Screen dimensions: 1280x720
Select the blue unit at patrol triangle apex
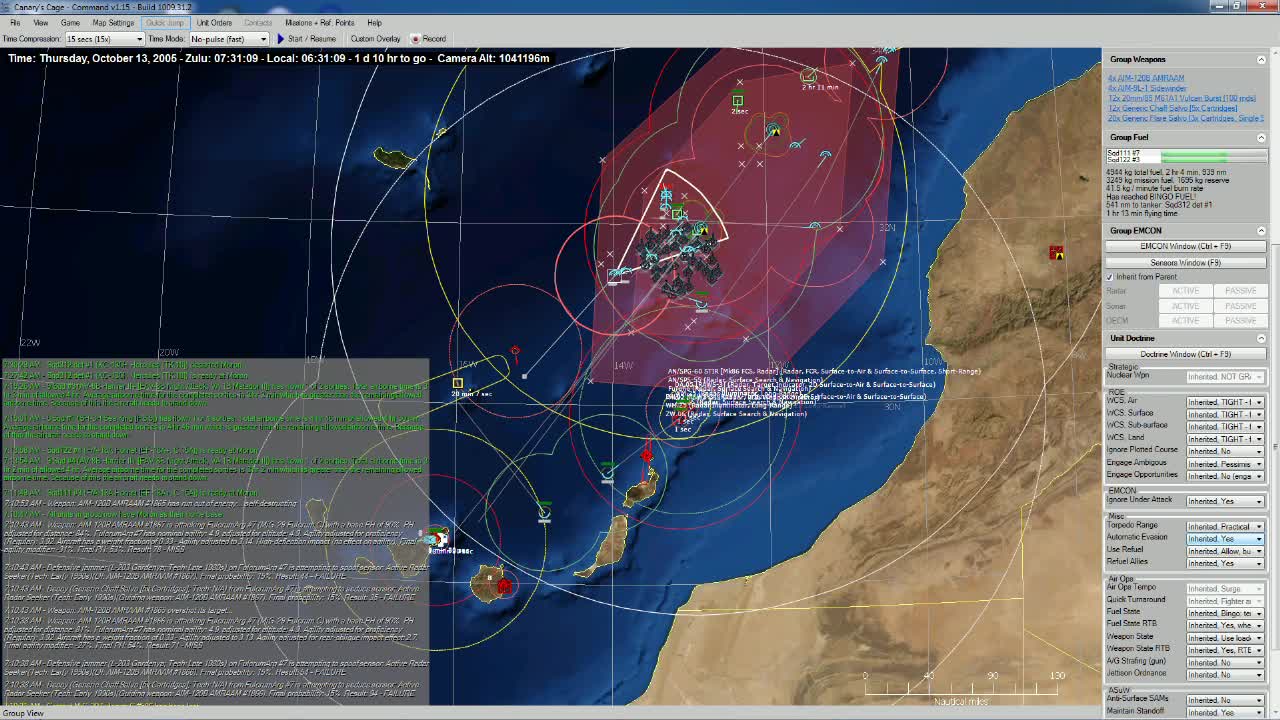(x=666, y=196)
